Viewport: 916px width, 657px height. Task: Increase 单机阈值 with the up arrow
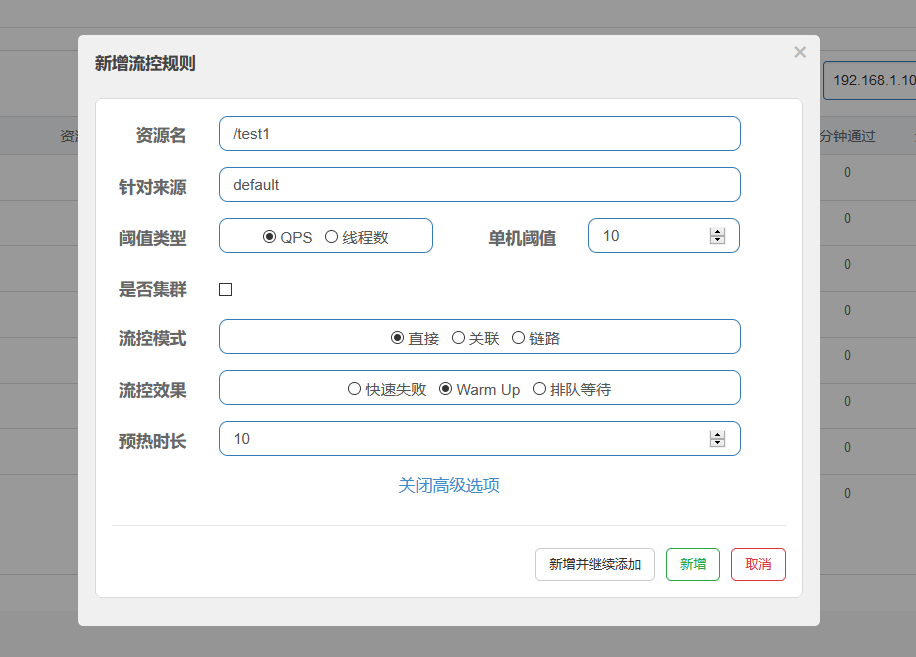(717, 232)
